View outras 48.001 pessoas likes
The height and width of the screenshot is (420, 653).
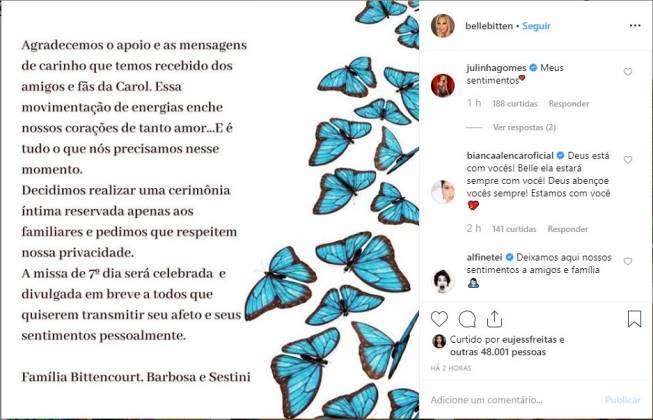[x=498, y=352]
